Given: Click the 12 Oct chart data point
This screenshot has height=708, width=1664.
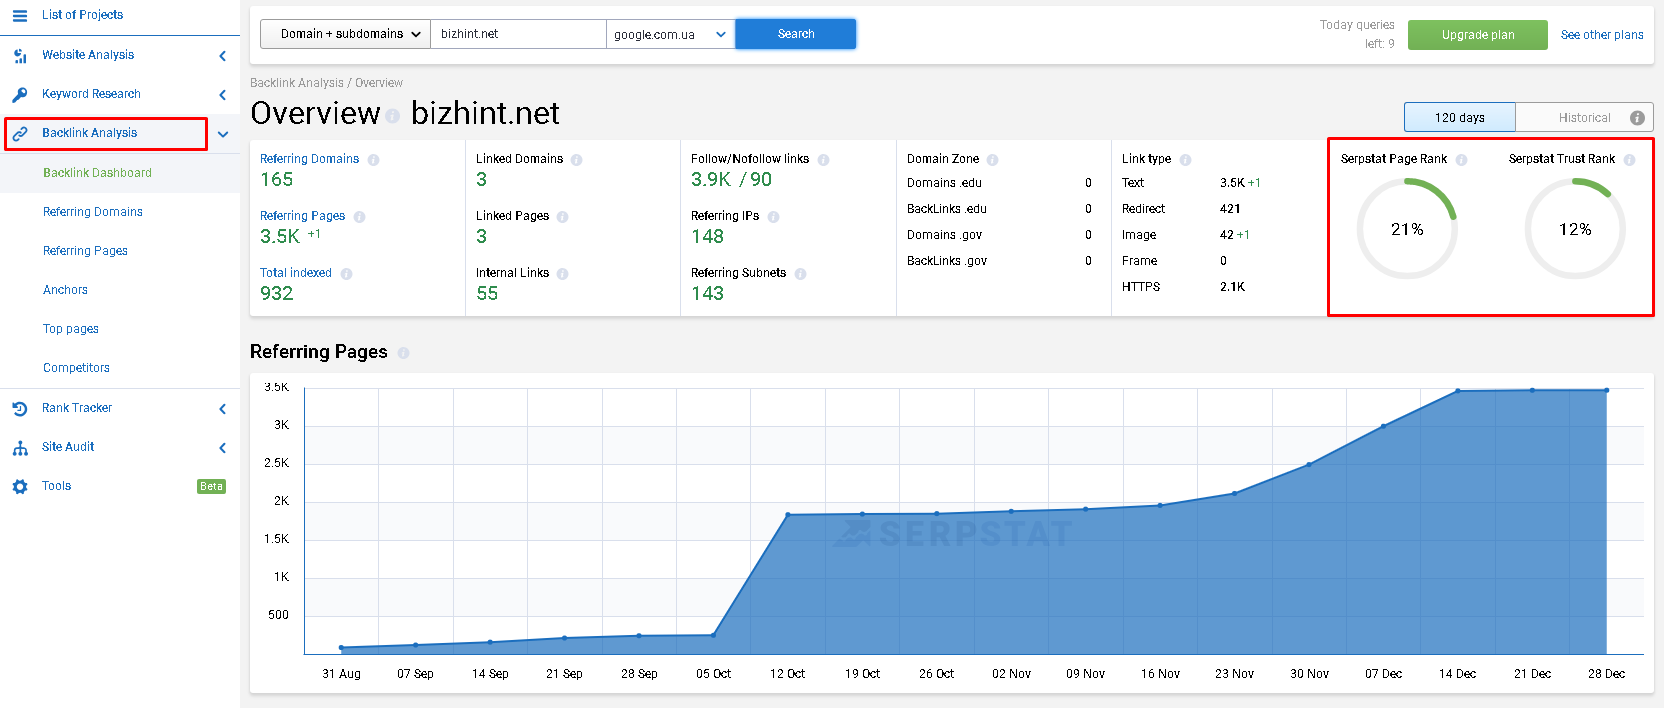Looking at the screenshot, I should pyautogui.click(x=788, y=515).
